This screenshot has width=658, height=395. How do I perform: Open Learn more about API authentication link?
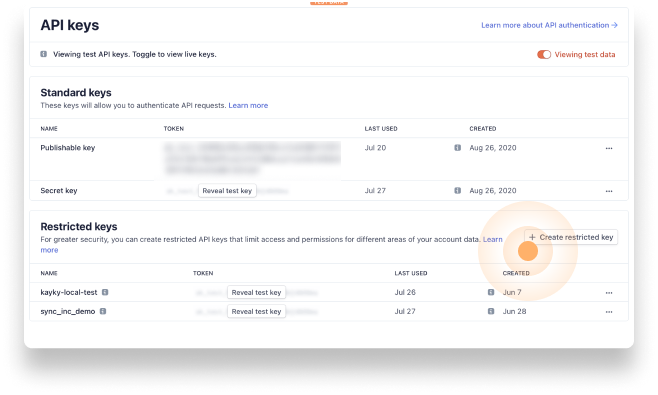tap(549, 25)
